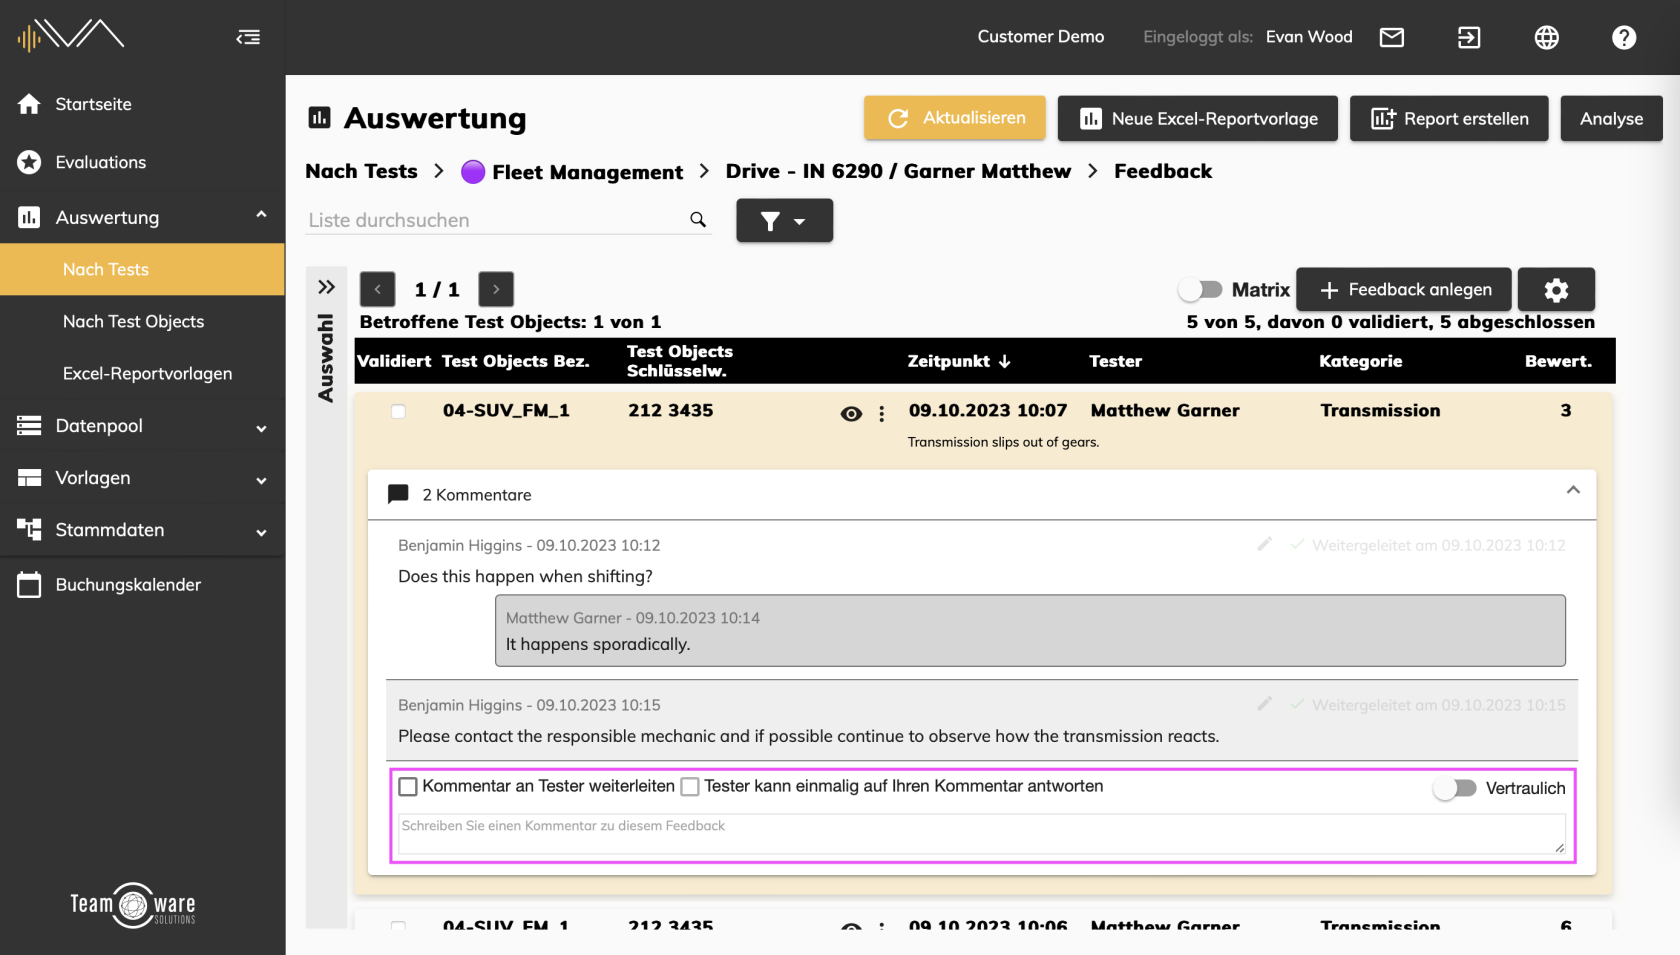Open three-dot menu for 09.10.2023 10:07 row

pos(881,414)
